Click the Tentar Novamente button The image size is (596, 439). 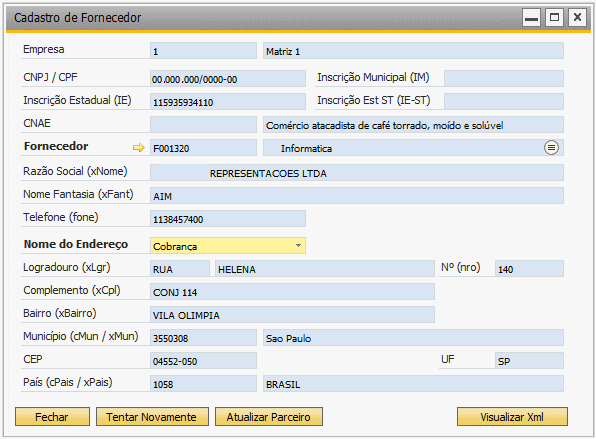coord(152,417)
